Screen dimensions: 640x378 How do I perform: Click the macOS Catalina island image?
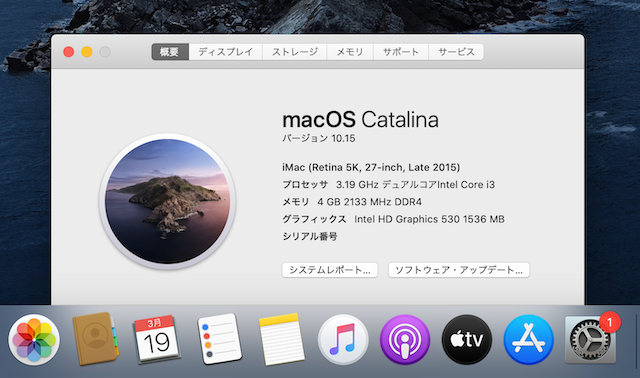click(x=167, y=201)
